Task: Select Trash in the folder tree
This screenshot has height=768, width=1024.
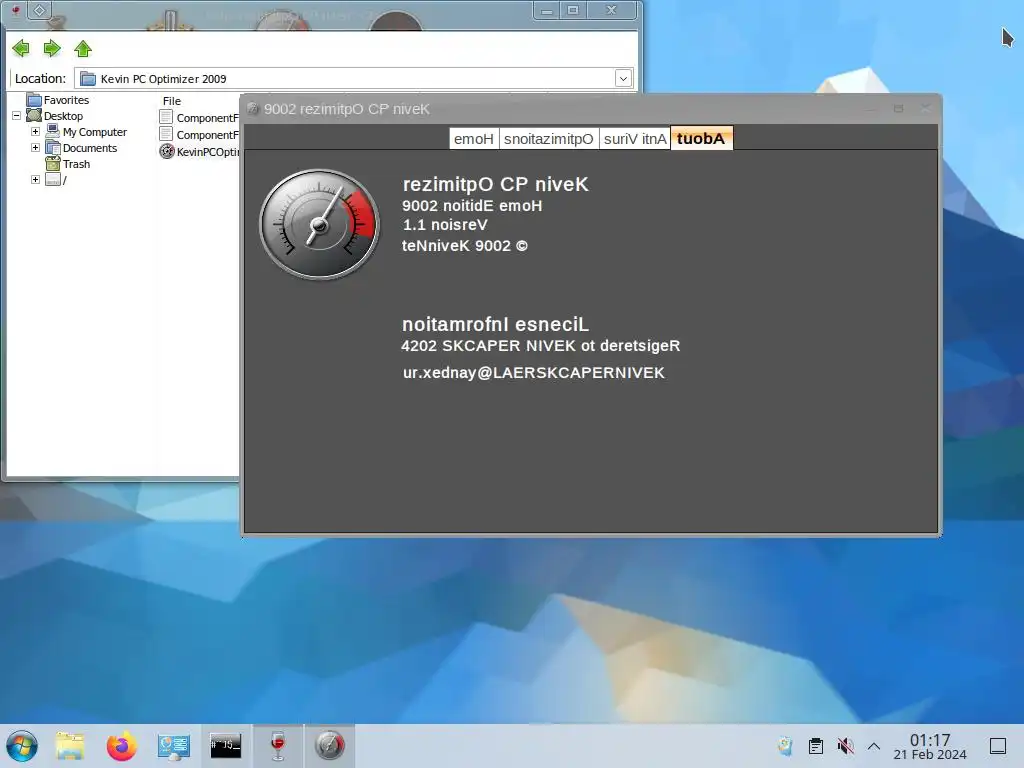Action: pyautogui.click(x=76, y=164)
